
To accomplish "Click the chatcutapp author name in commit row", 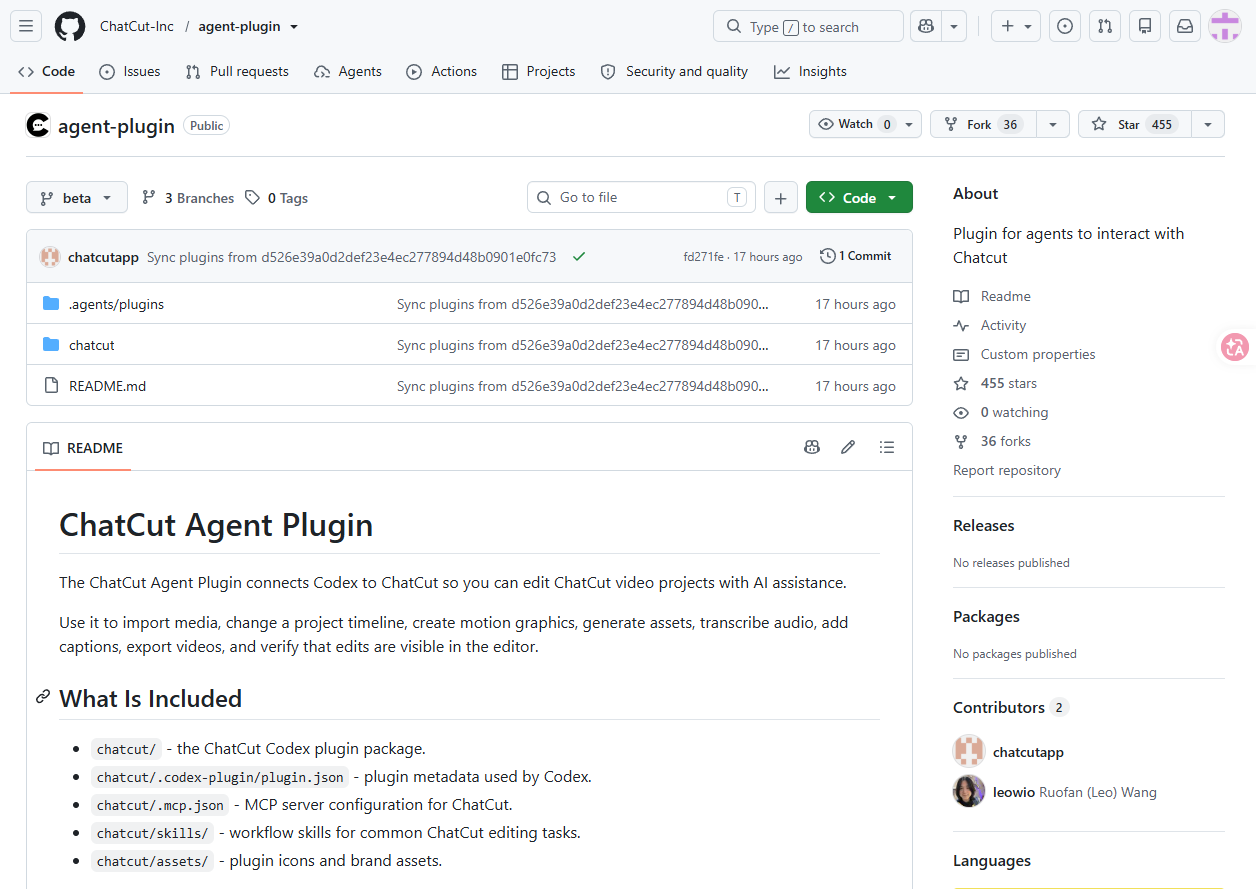I will [103, 257].
